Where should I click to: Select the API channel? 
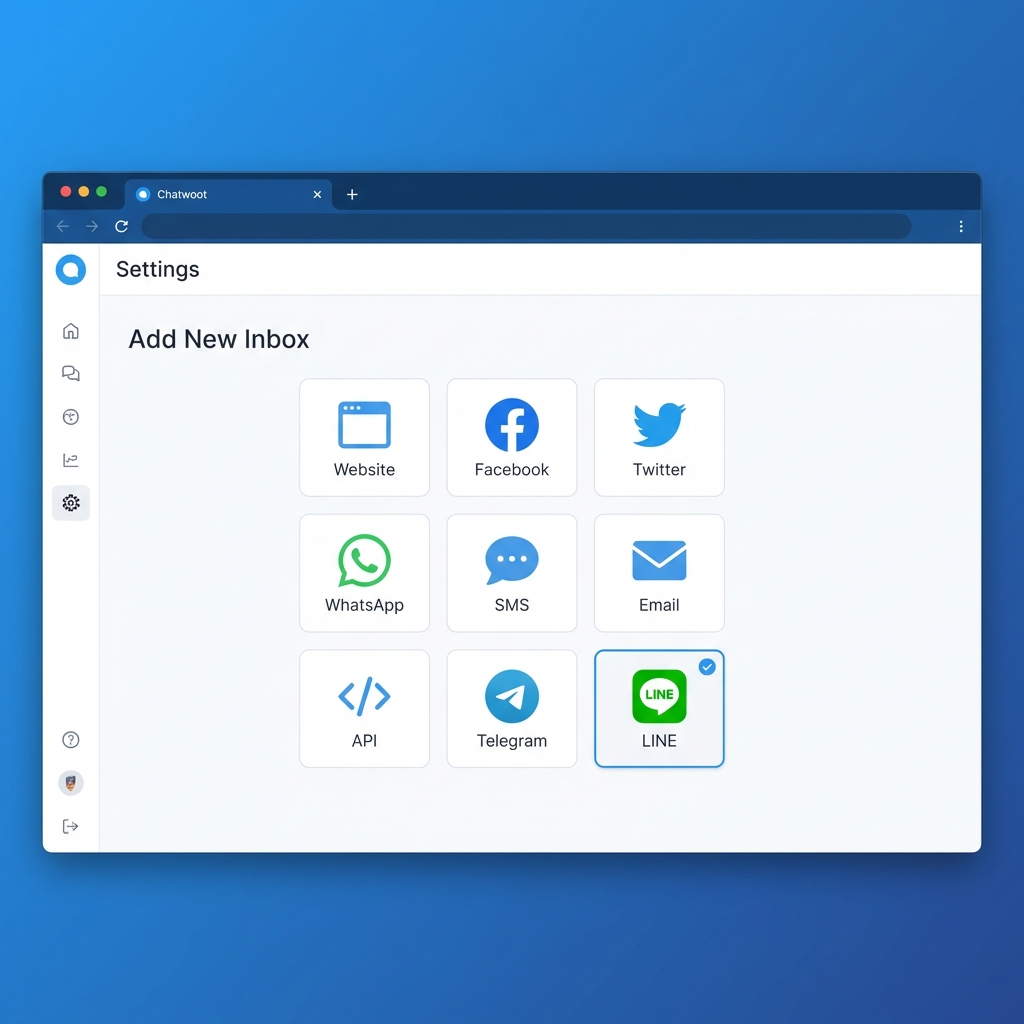point(364,708)
